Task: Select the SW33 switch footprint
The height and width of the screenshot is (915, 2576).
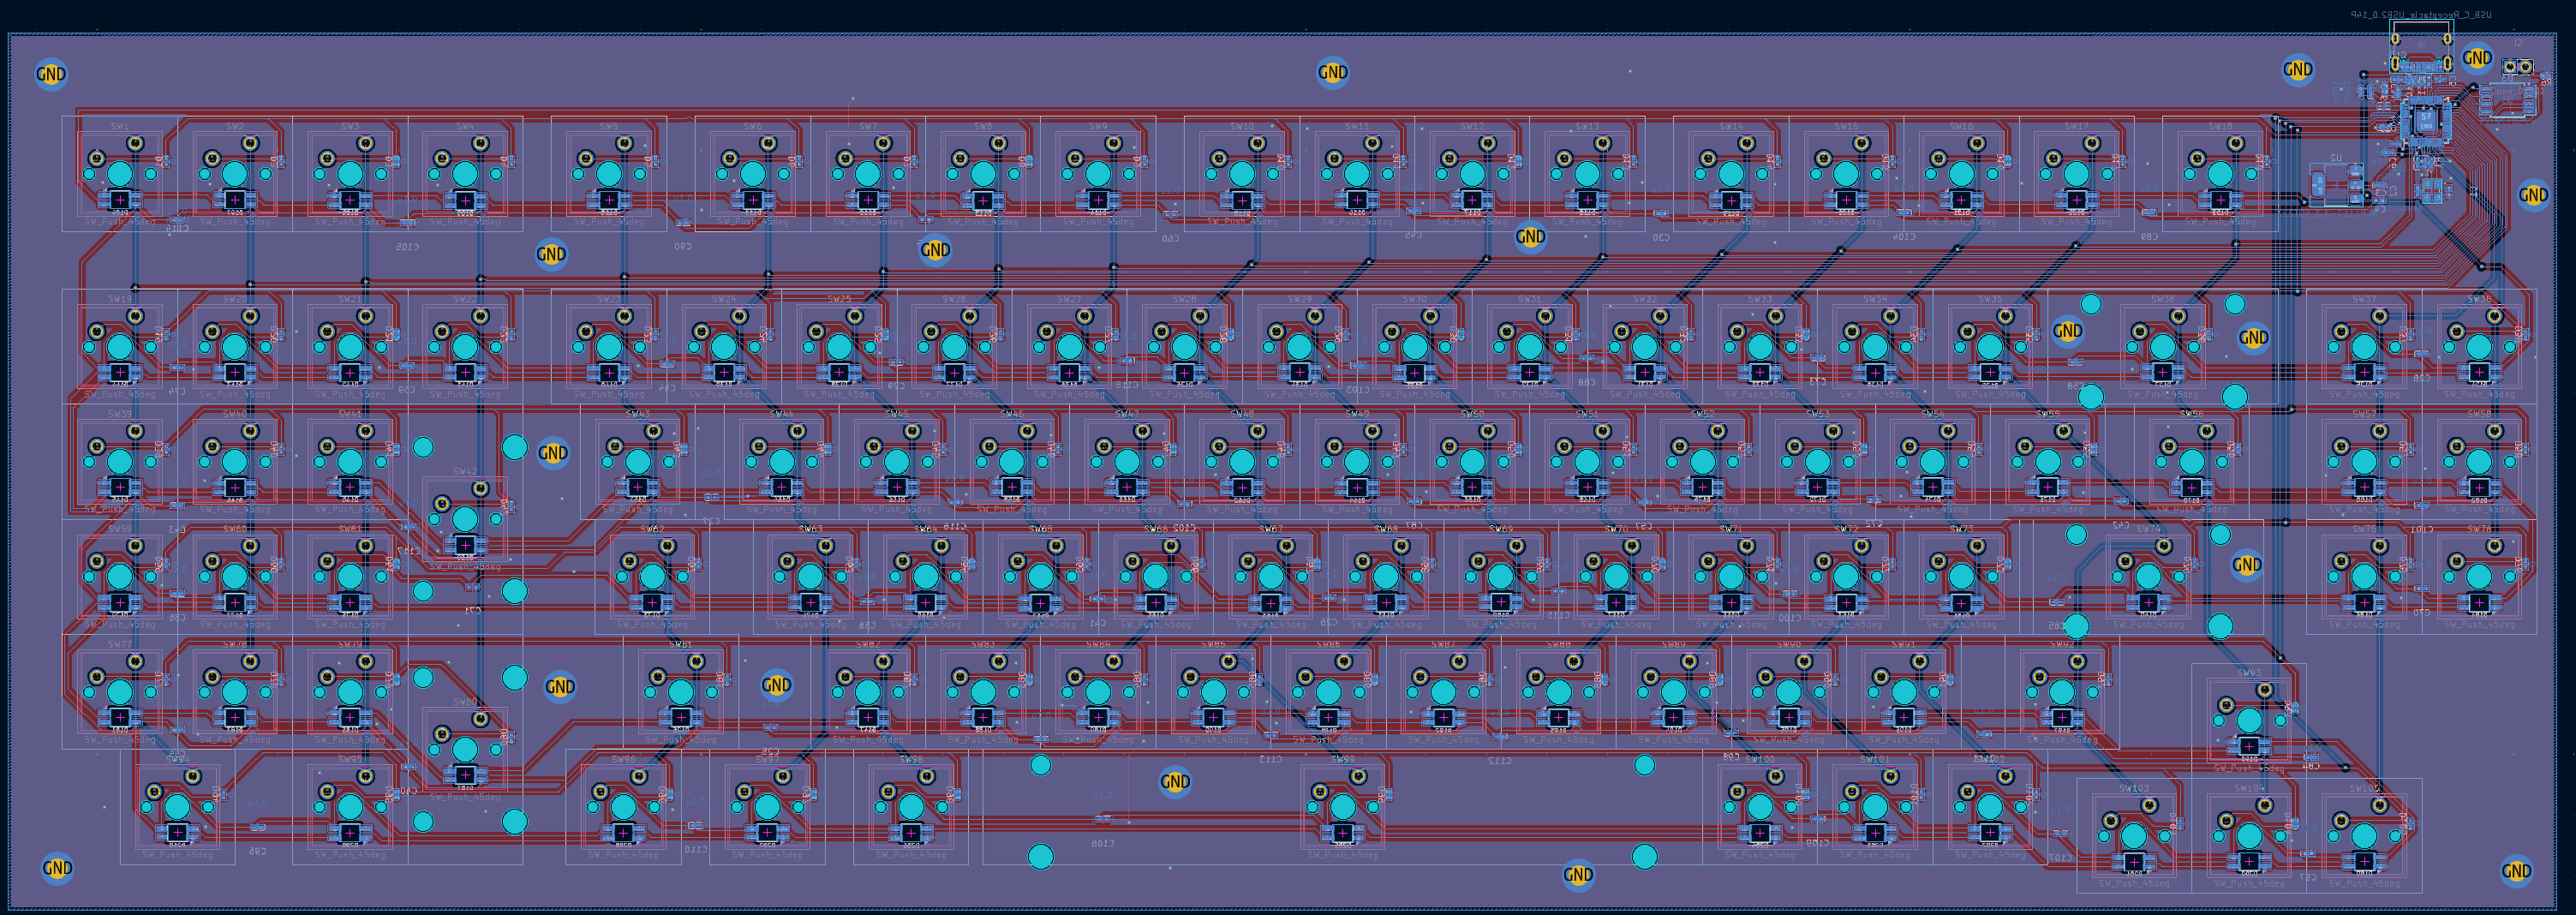Action: pos(1759,347)
